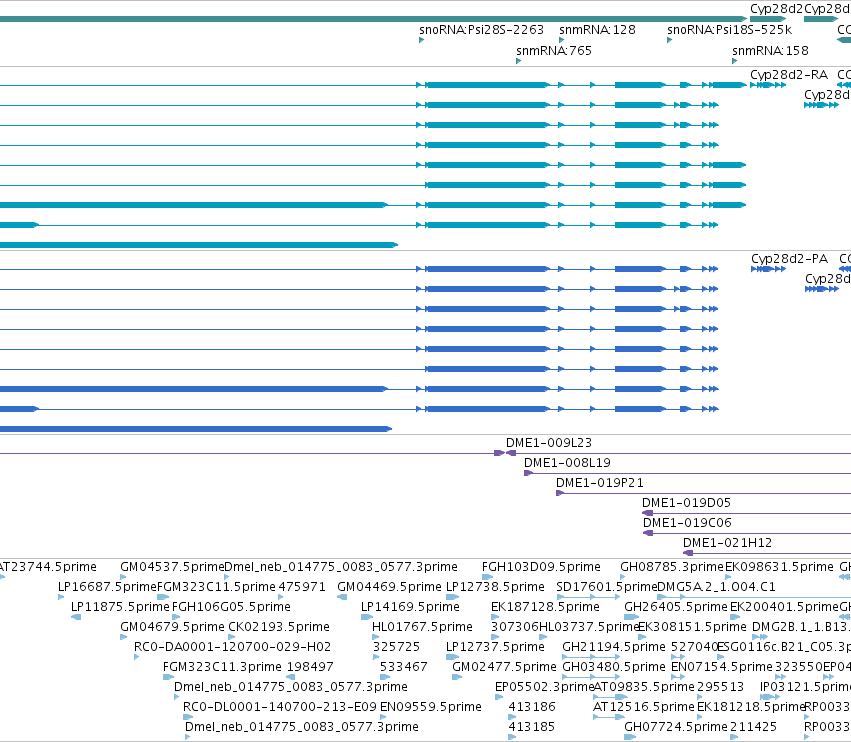Open the GH03480.5prime EST

coord(614,667)
